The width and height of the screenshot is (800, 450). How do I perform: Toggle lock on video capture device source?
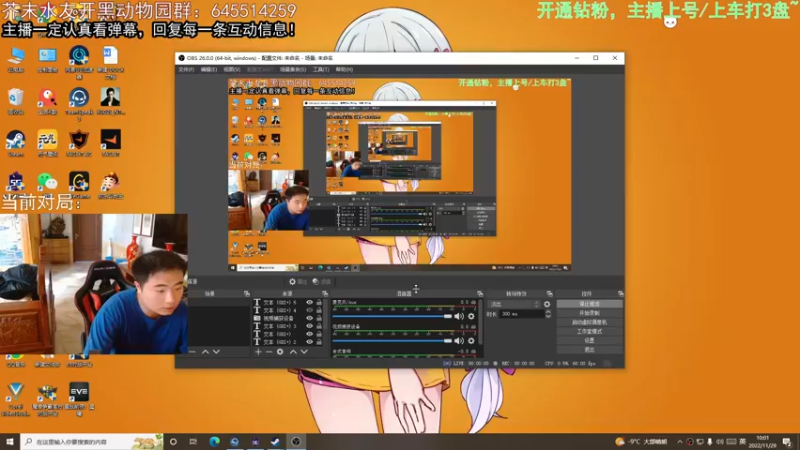point(319,318)
